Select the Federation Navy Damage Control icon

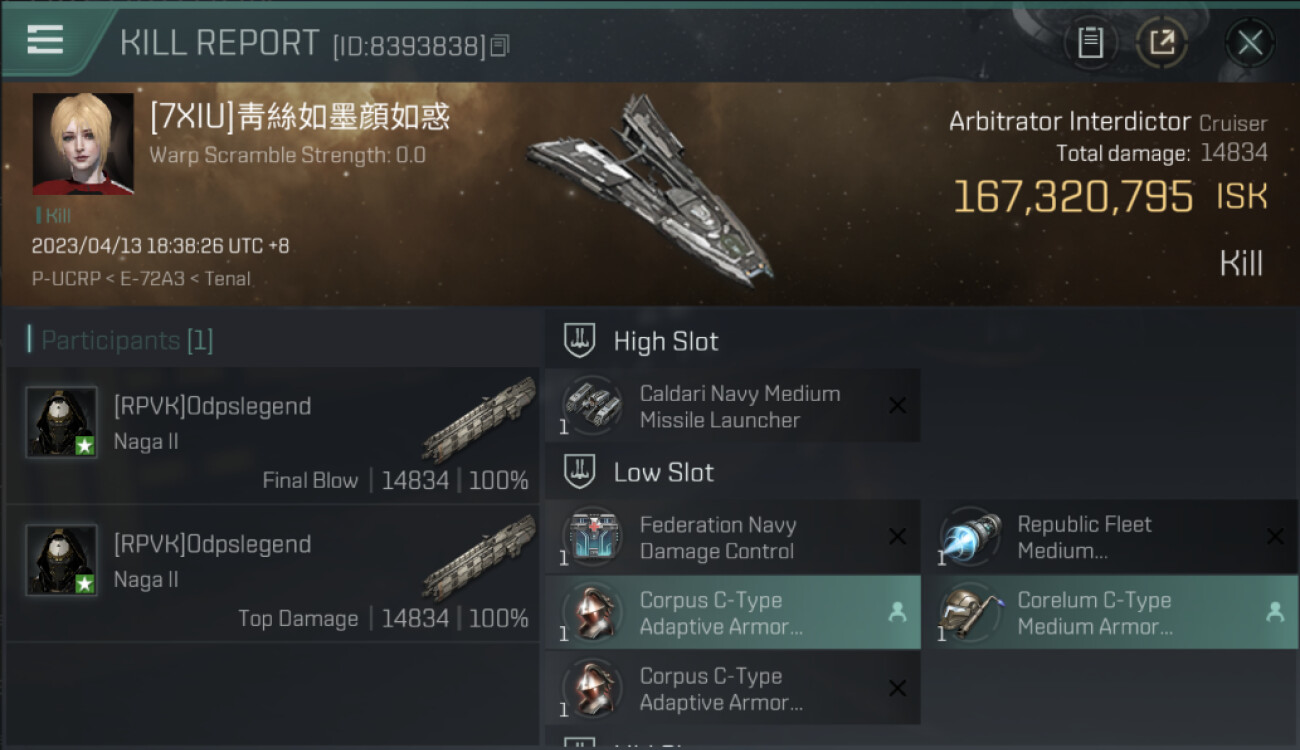pyautogui.click(x=590, y=537)
